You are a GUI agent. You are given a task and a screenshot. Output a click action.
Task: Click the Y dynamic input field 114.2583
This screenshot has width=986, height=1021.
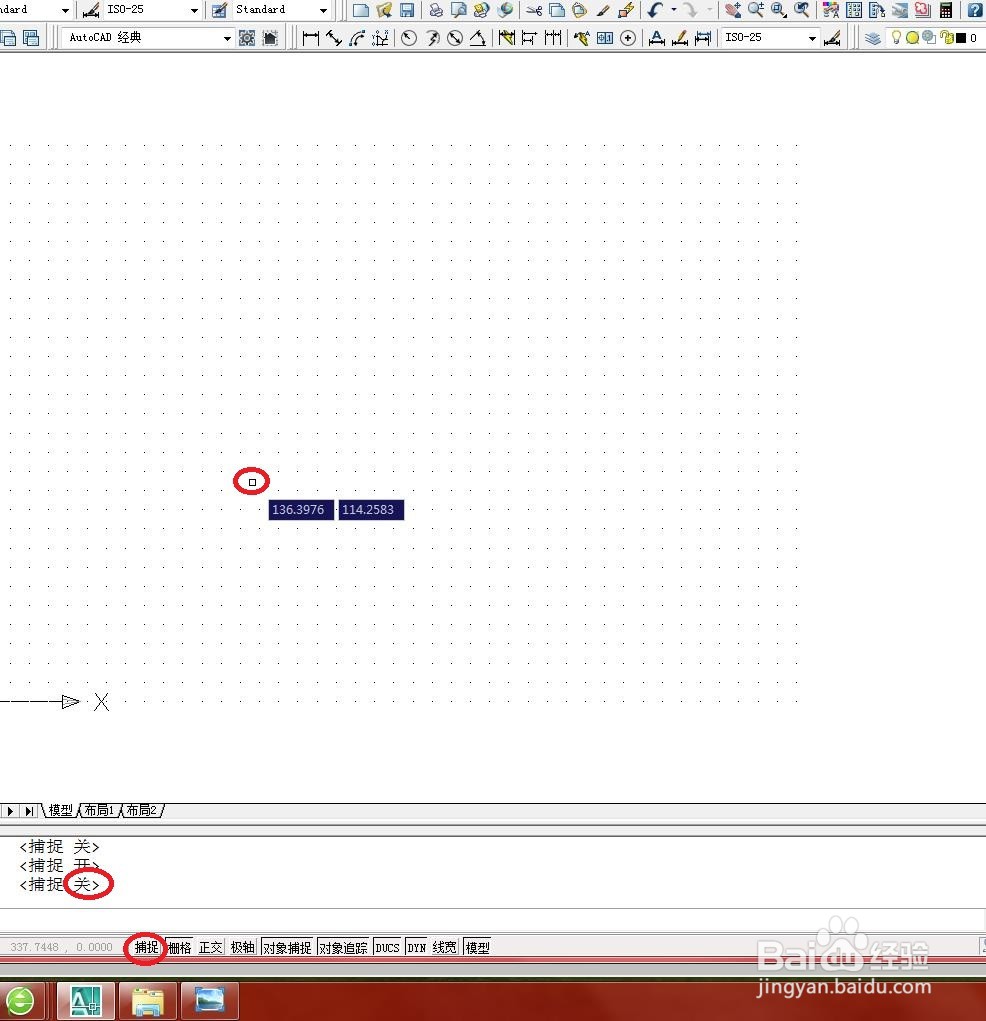tap(371, 510)
